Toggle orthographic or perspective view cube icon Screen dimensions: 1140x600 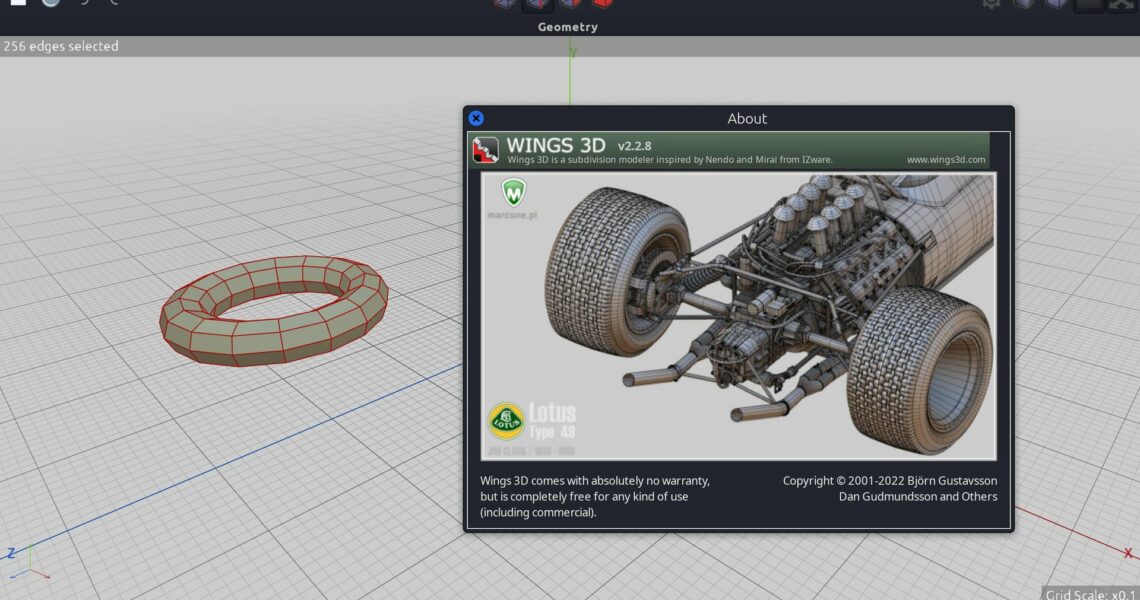click(1055, 3)
